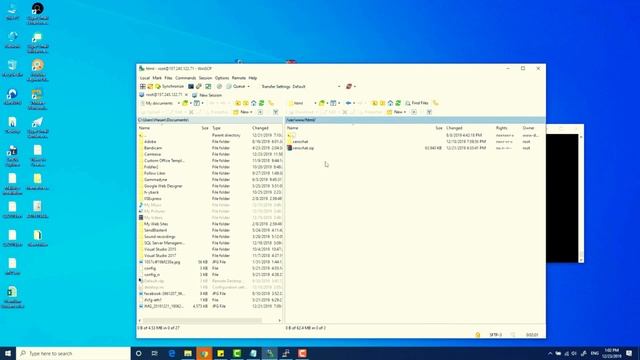Open Task View on taskbar
The image size is (640, 360).
pos(155,353)
